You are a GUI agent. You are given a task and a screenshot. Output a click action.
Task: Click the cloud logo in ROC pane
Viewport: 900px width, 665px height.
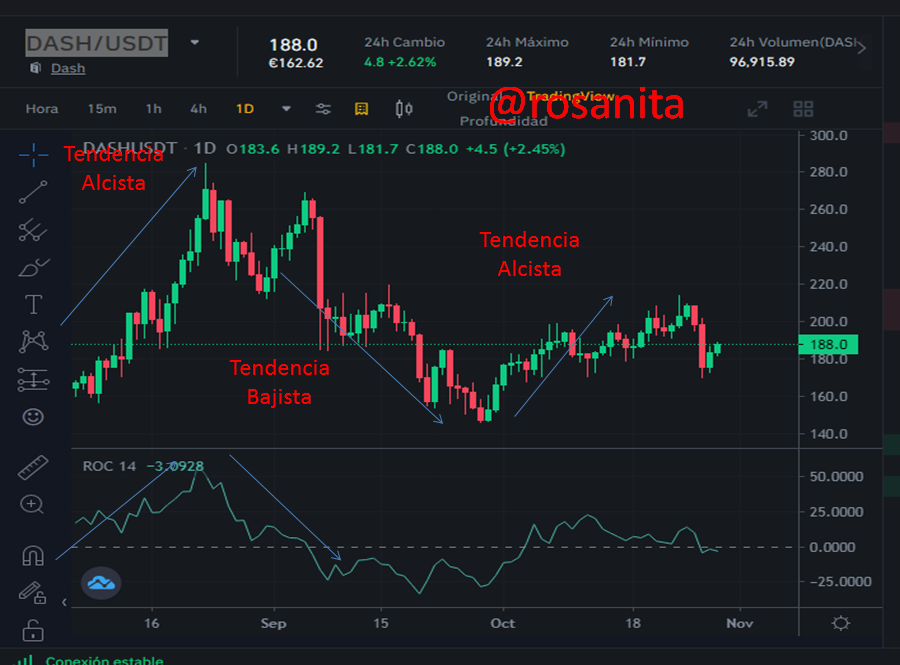(101, 583)
